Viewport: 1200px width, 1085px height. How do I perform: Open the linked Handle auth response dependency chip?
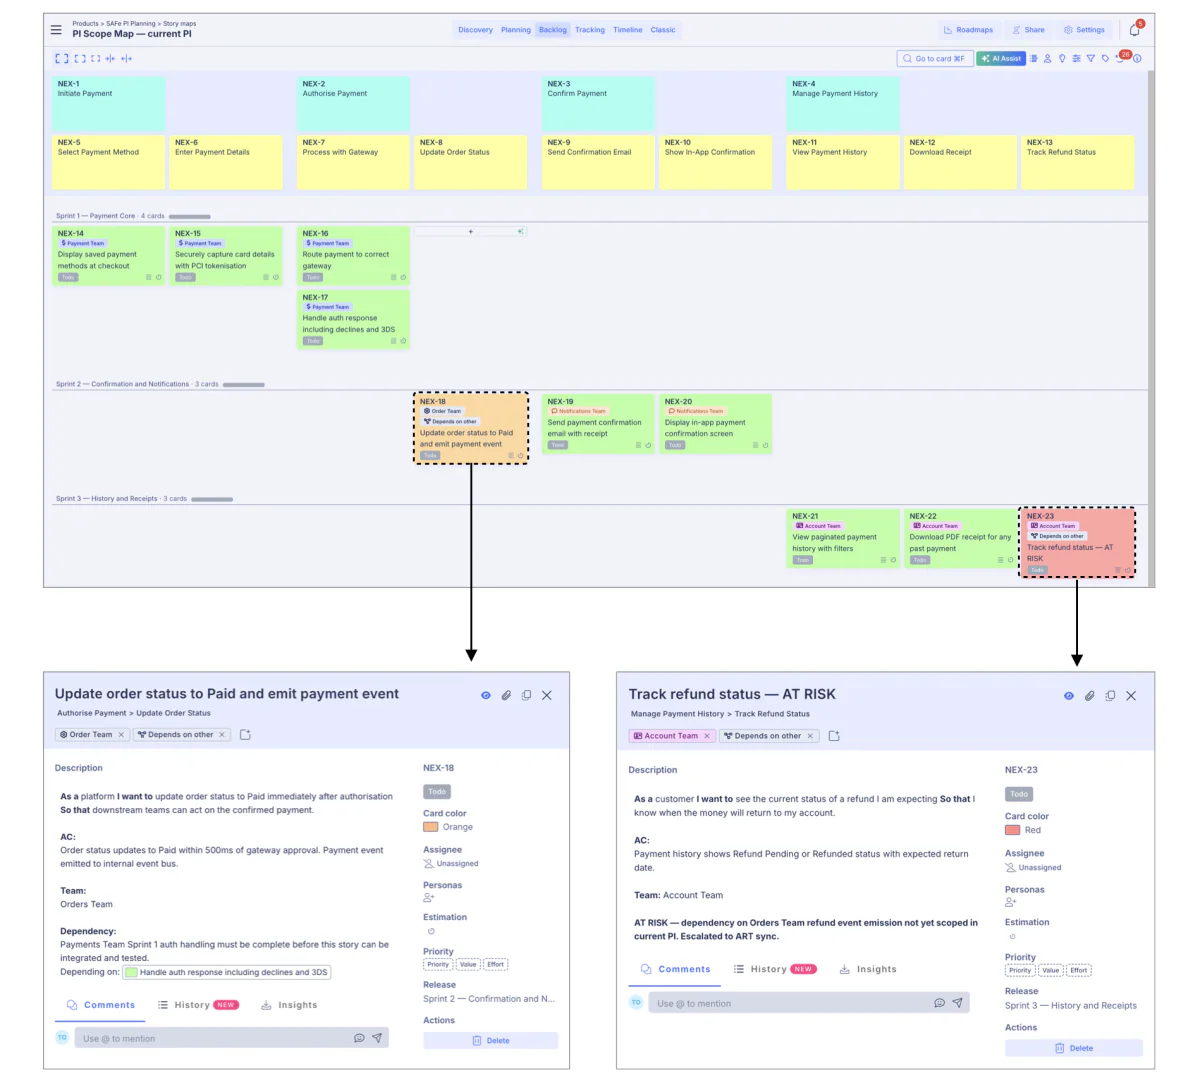227,972
